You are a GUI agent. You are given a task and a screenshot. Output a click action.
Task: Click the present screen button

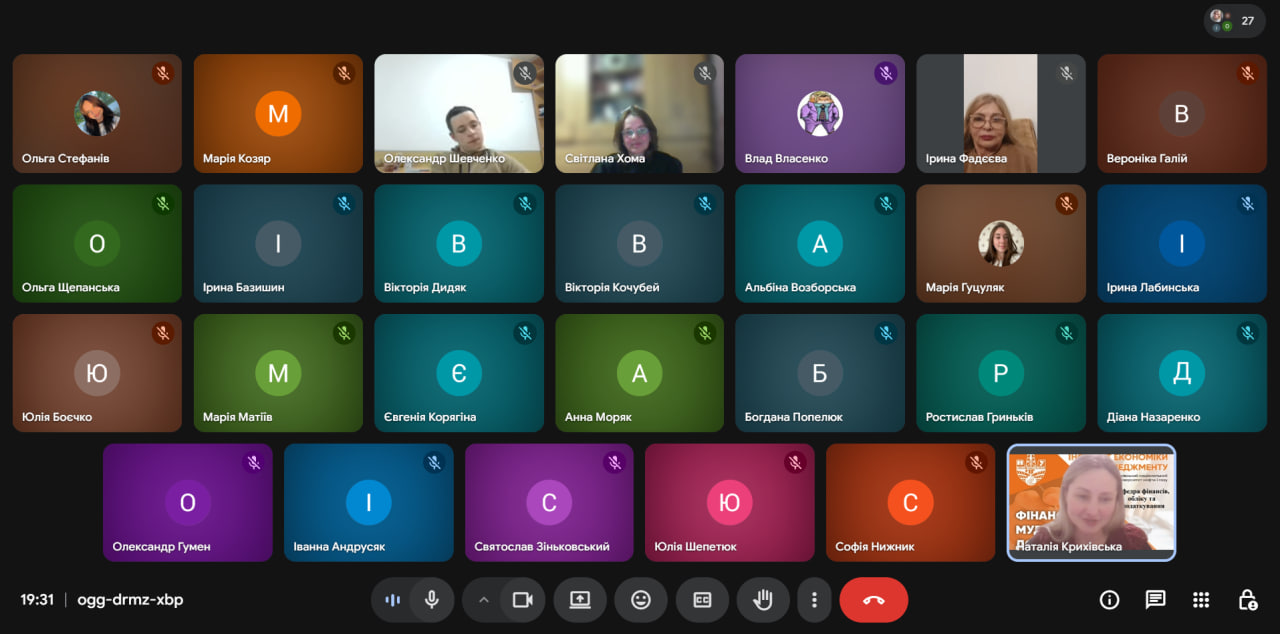tap(580, 600)
